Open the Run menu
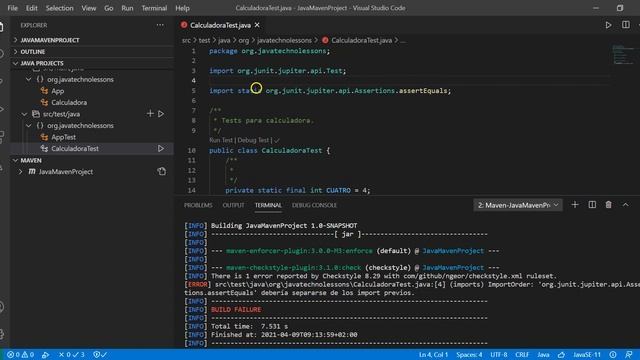640x360 pixels. pos(127,8)
